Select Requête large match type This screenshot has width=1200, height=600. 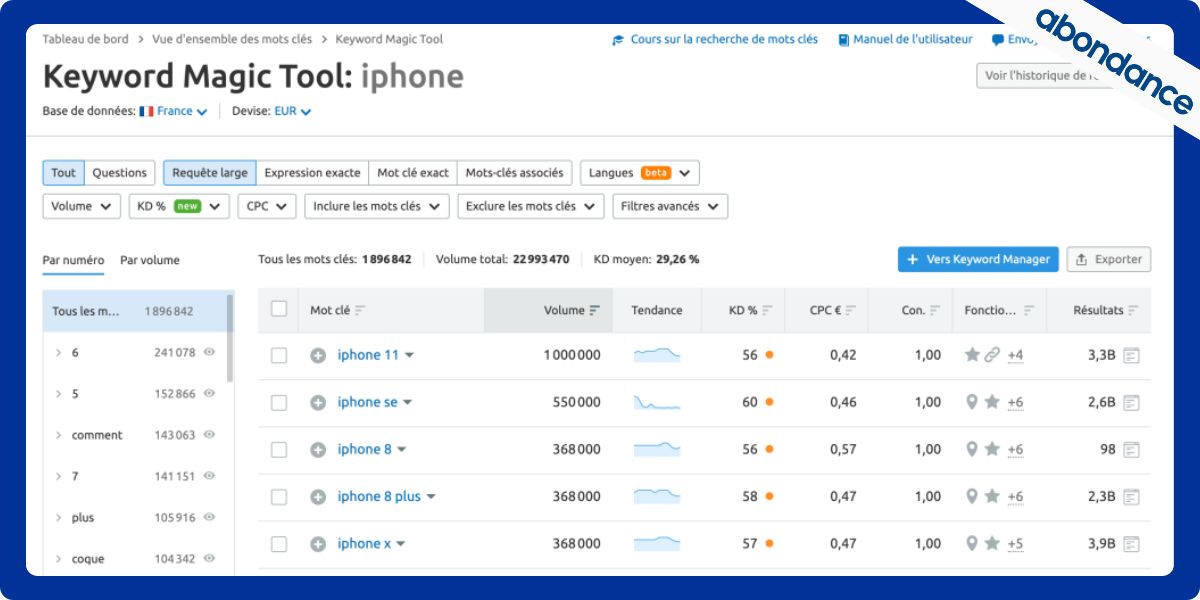[x=210, y=173]
